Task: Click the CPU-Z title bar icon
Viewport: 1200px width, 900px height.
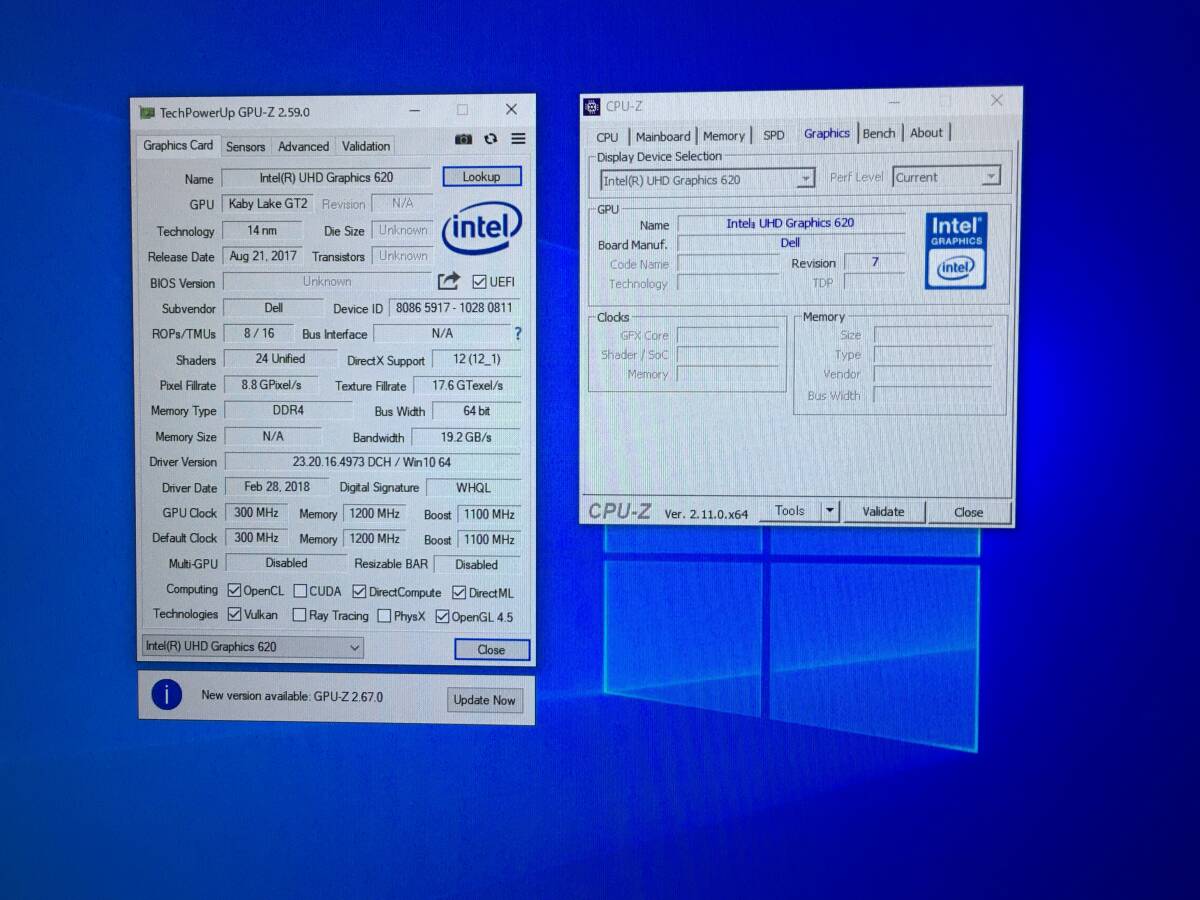Action: point(592,106)
